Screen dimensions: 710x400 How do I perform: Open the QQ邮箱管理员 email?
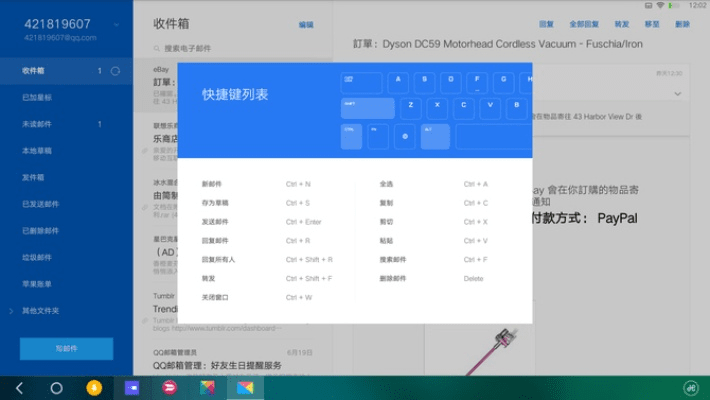point(233,360)
